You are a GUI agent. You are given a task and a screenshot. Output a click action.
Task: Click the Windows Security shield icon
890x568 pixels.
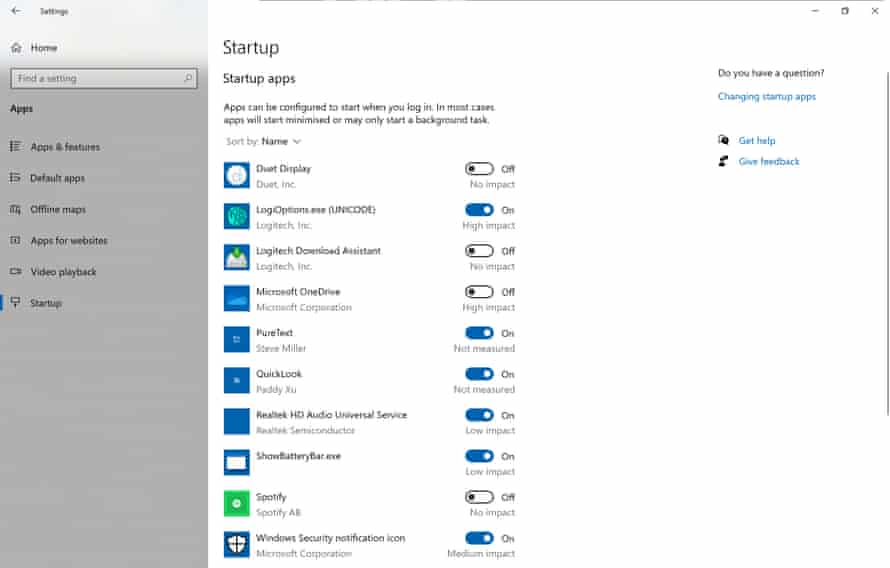point(236,544)
